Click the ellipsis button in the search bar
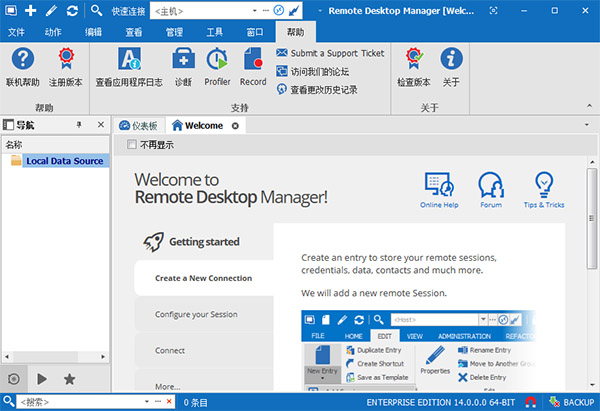Viewport: 600px width, 411px height. (x=158, y=402)
